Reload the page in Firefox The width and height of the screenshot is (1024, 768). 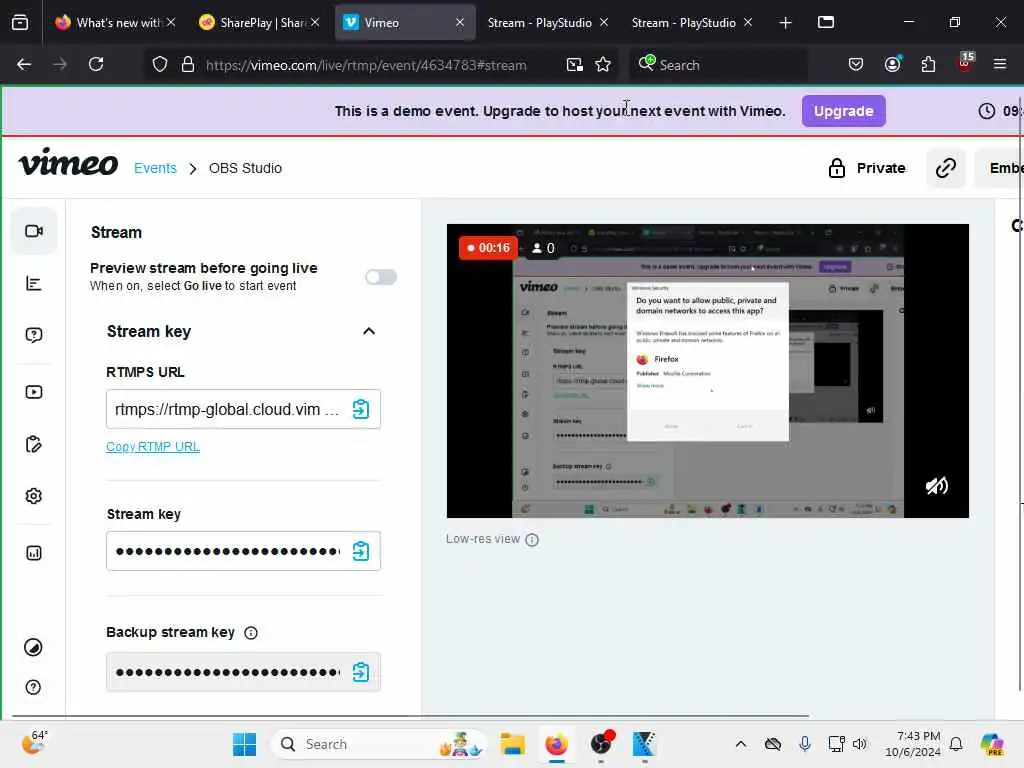96,64
